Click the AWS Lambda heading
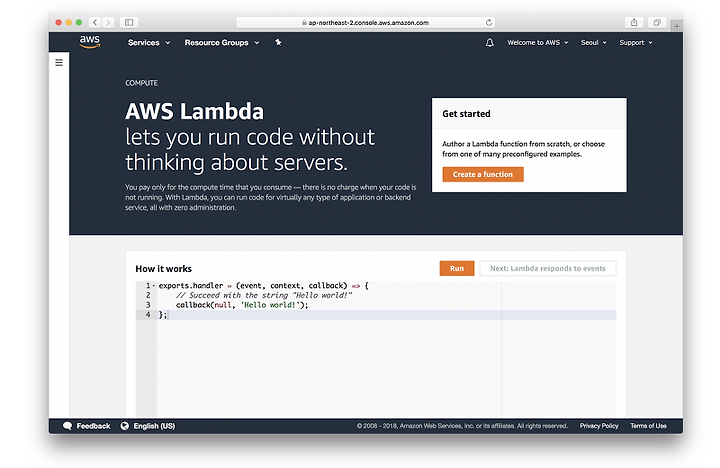This screenshot has height=468, width=720. [195, 111]
